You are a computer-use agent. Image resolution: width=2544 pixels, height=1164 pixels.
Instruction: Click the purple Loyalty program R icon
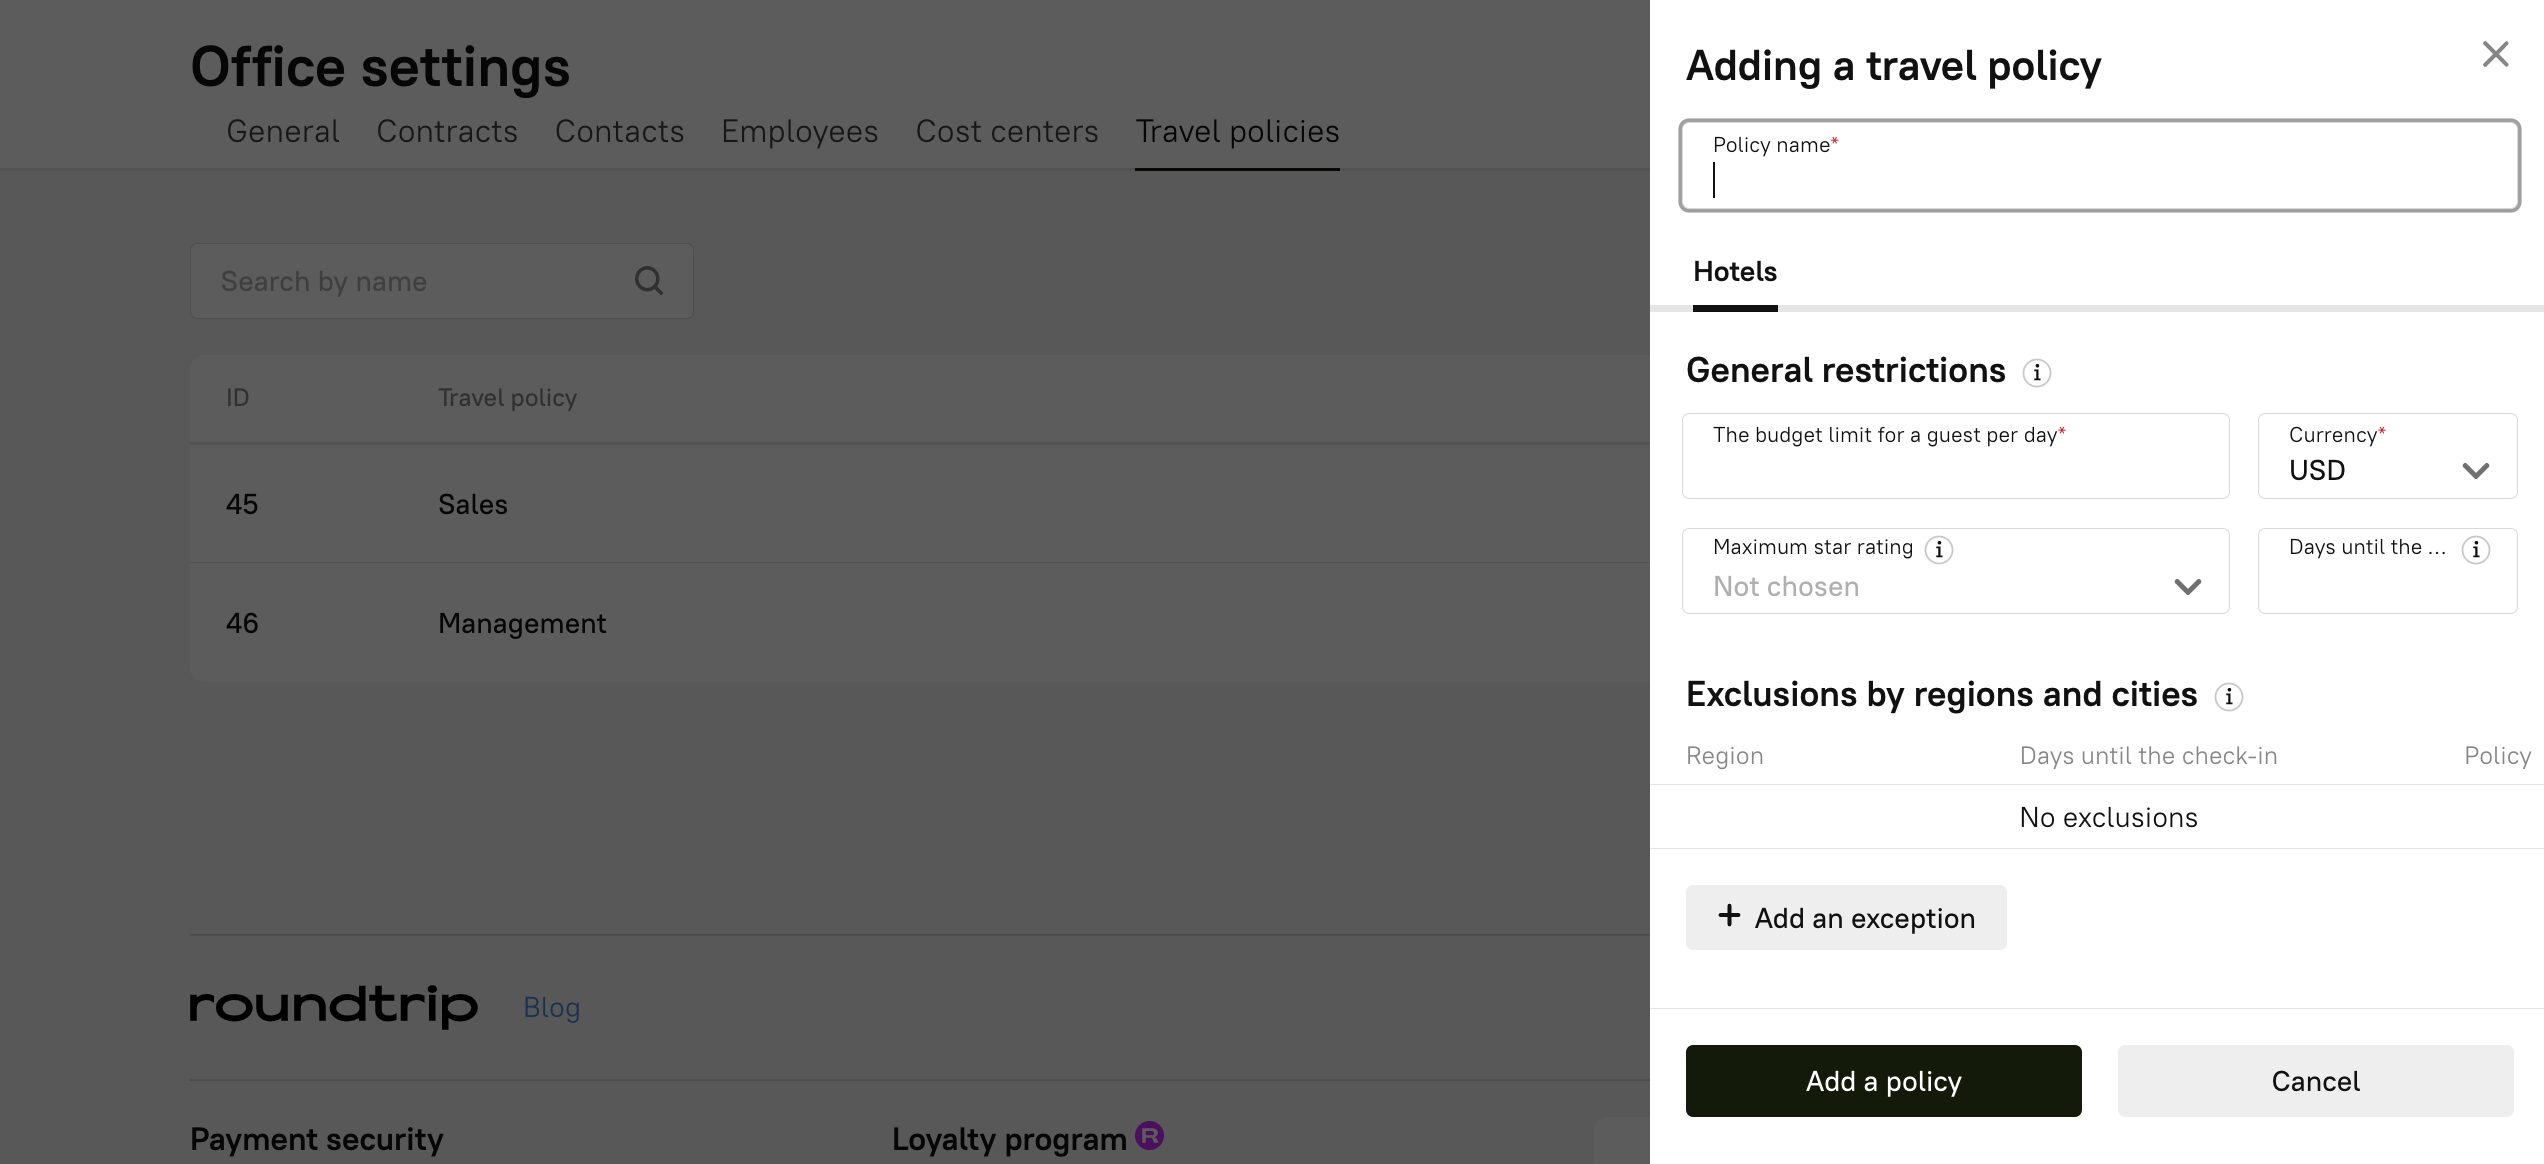pos(1149,1136)
